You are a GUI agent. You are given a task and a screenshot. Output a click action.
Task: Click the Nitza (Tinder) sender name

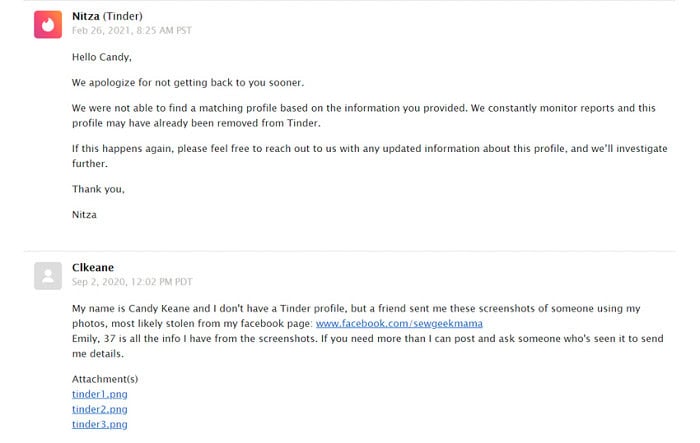(107, 16)
